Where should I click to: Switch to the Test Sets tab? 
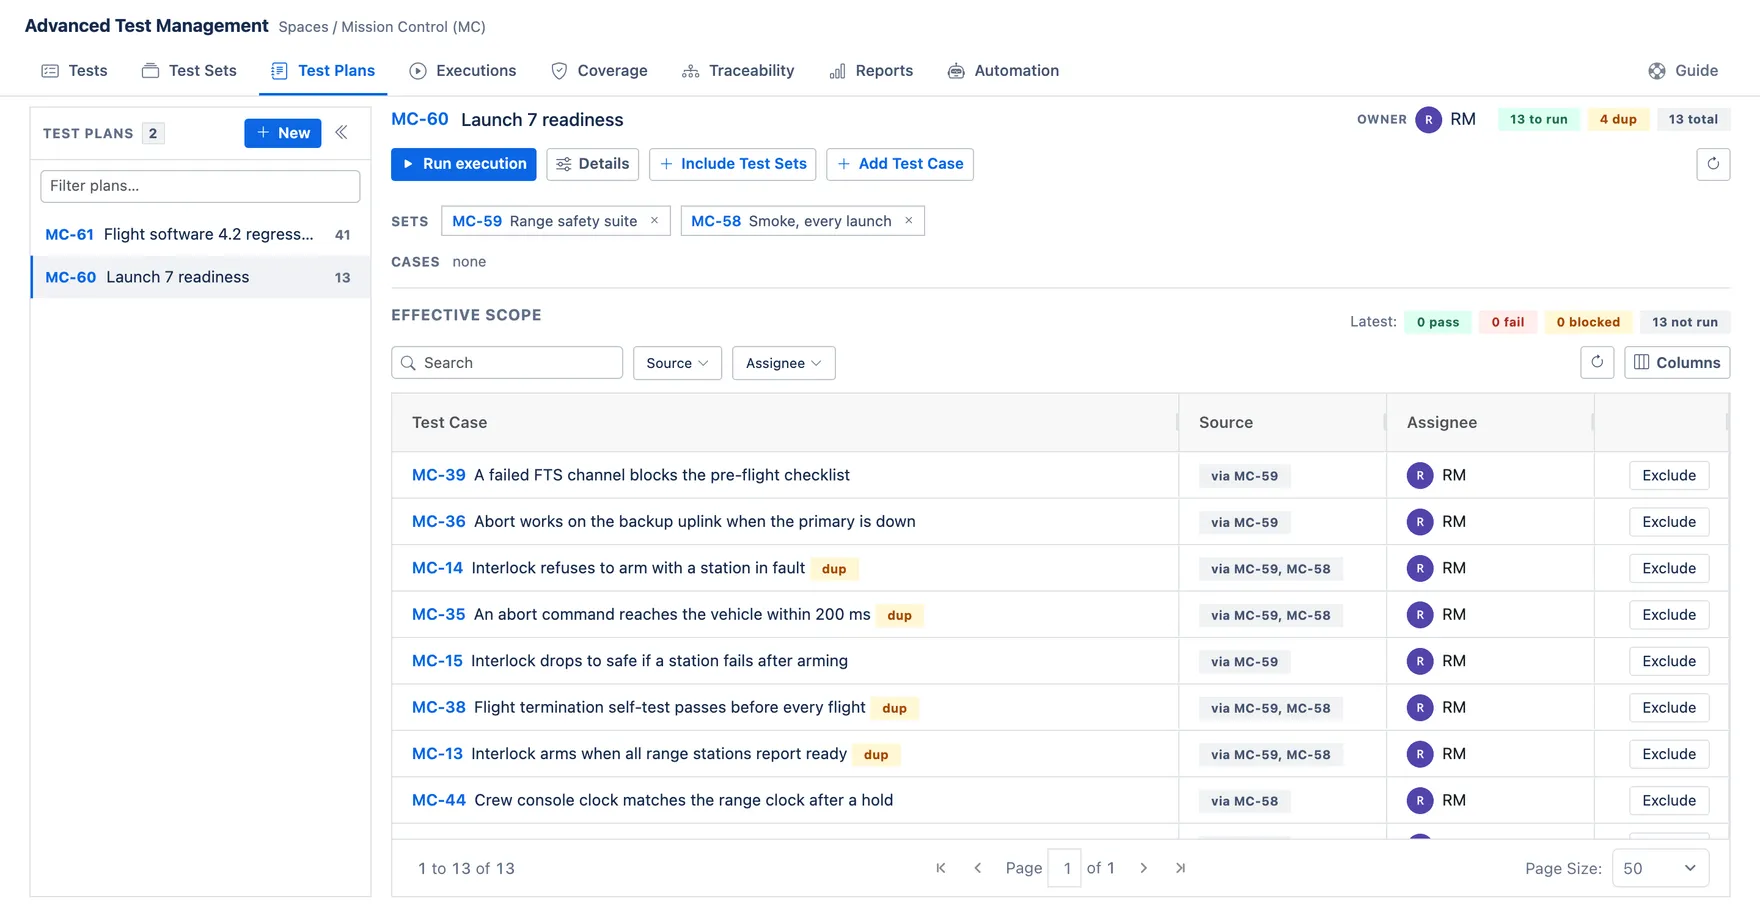(x=189, y=71)
